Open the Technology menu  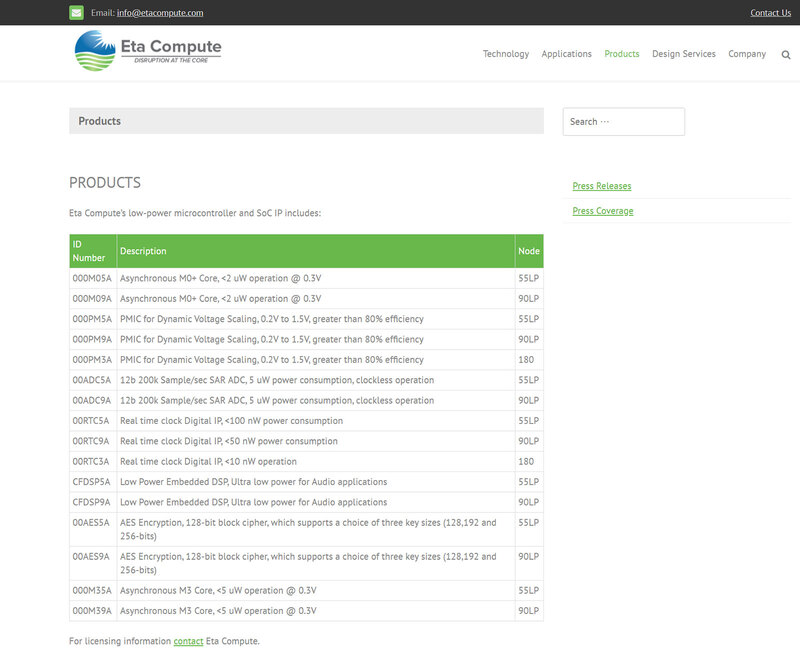pyautogui.click(x=506, y=54)
